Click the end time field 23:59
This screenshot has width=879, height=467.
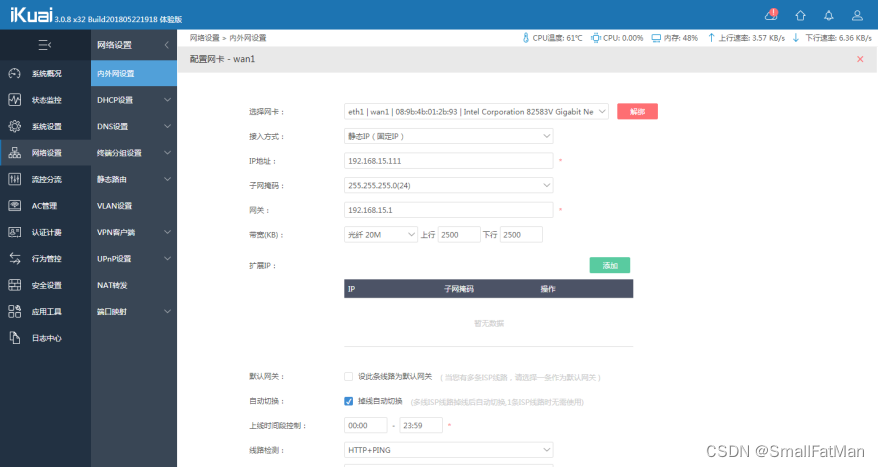[421, 426]
